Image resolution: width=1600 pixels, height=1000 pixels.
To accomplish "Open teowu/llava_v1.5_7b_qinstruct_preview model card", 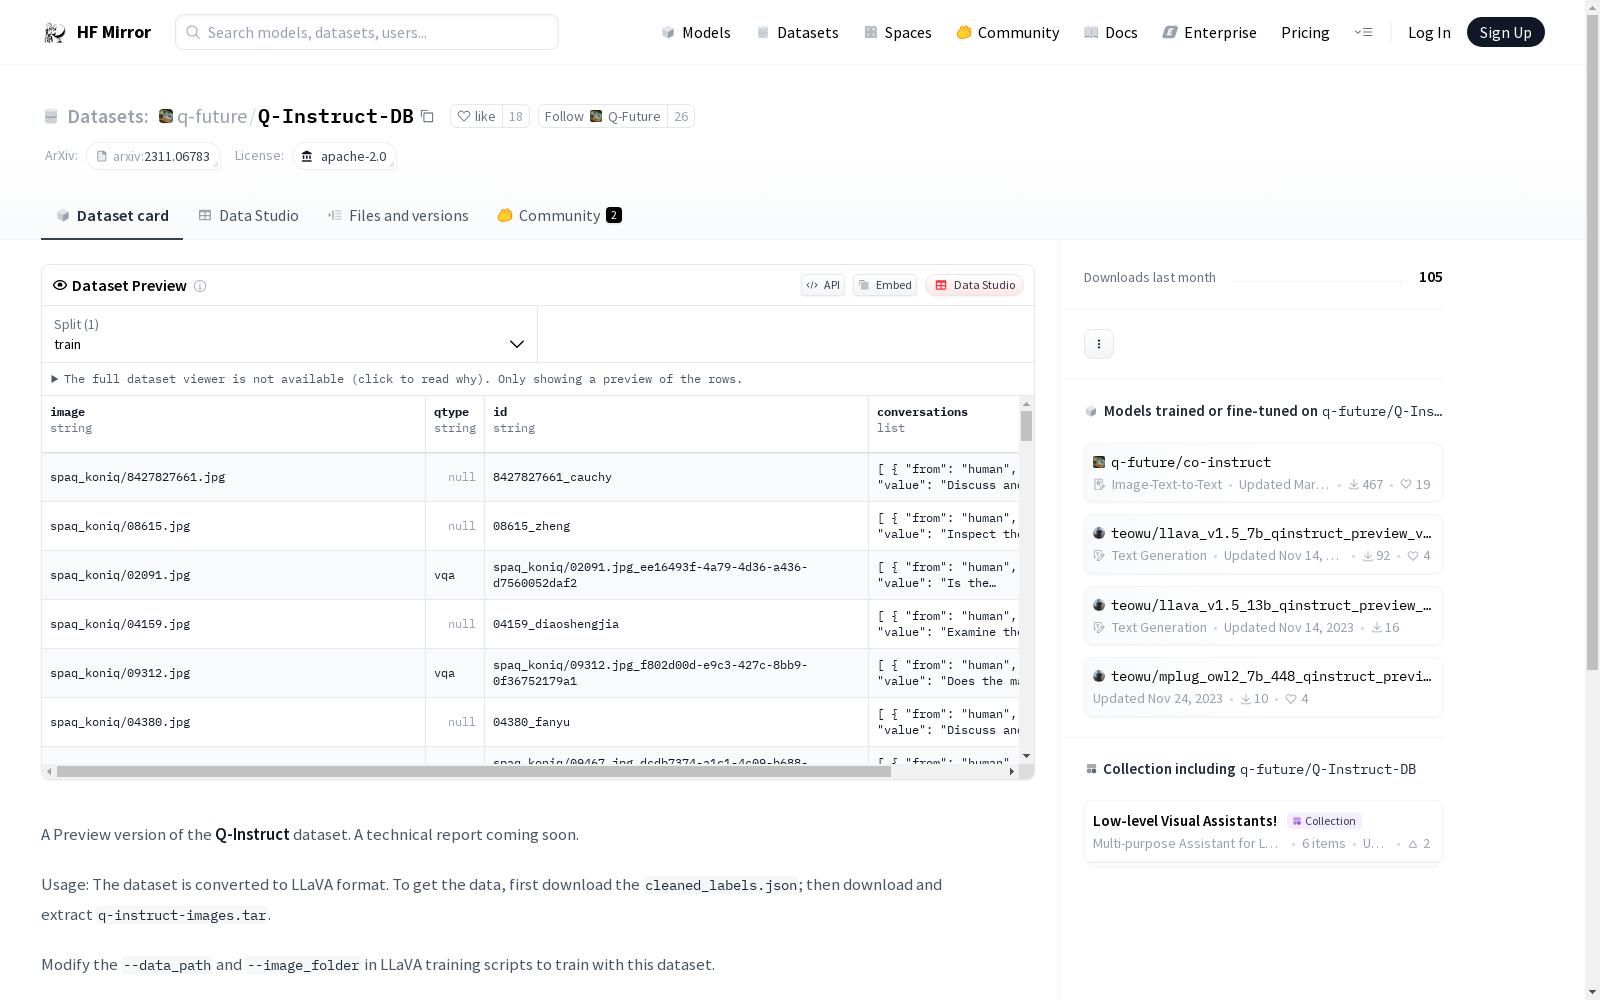I will (x=1263, y=544).
